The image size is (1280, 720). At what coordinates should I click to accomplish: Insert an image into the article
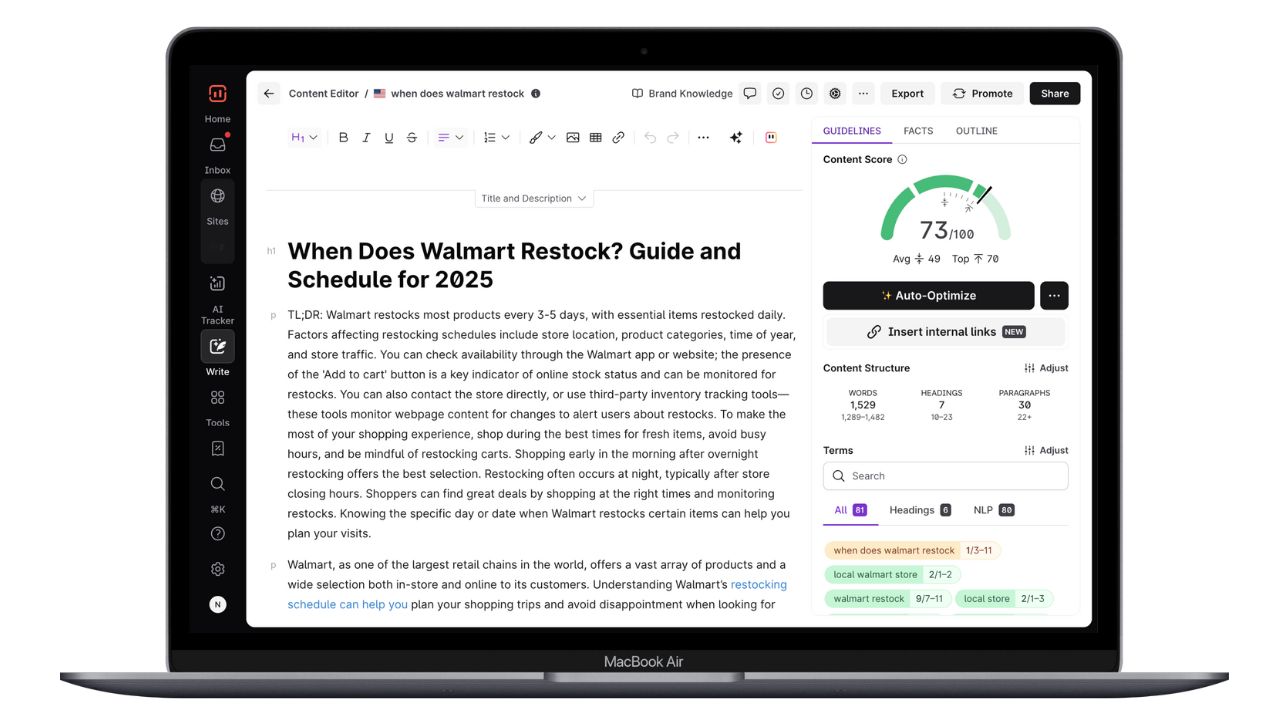[x=573, y=138]
